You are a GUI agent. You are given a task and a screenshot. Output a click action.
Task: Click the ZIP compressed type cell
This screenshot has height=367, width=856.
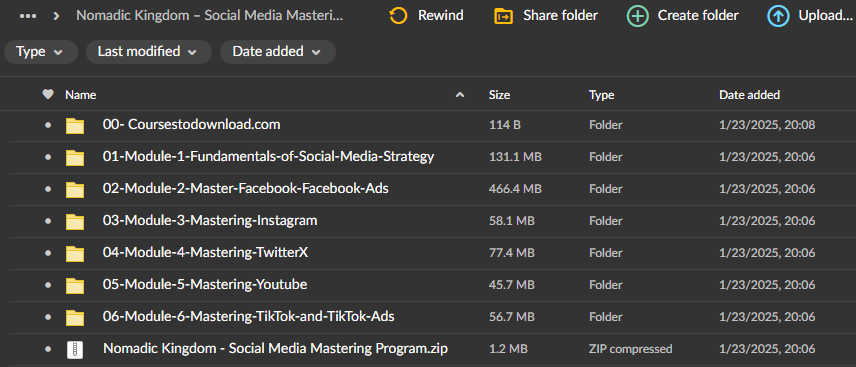(x=631, y=349)
